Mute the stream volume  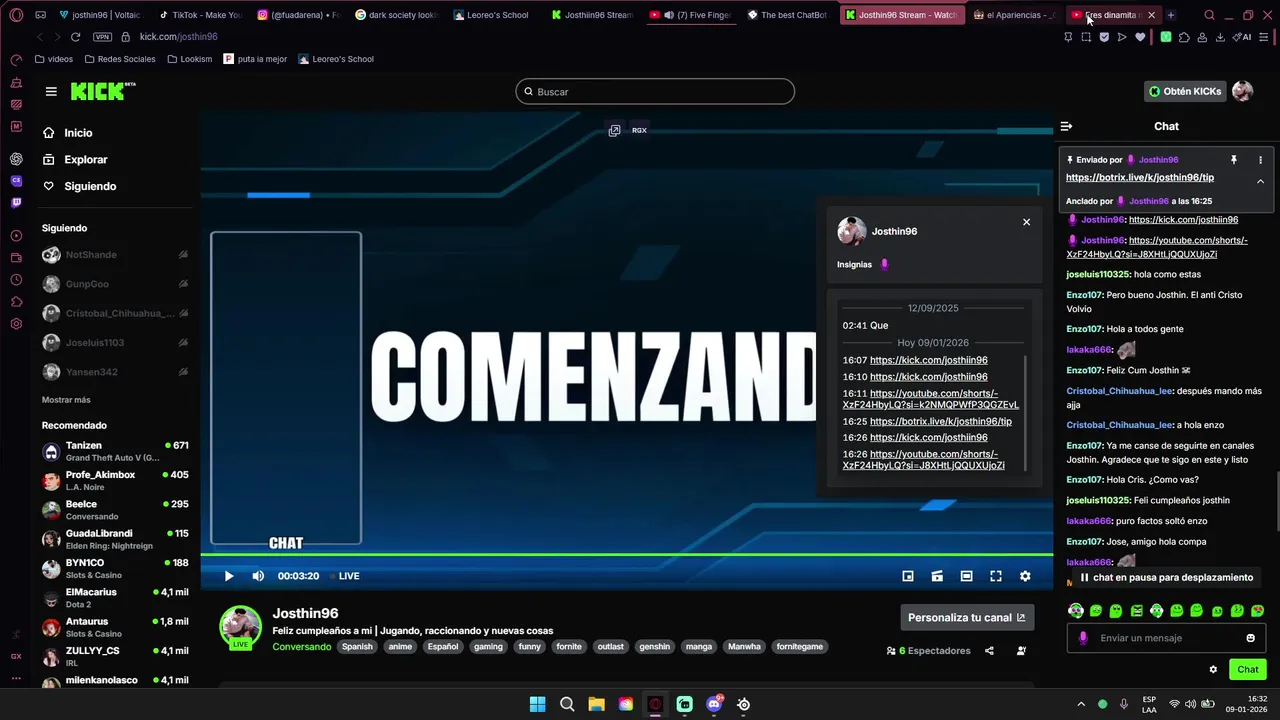click(x=258, y=576)
